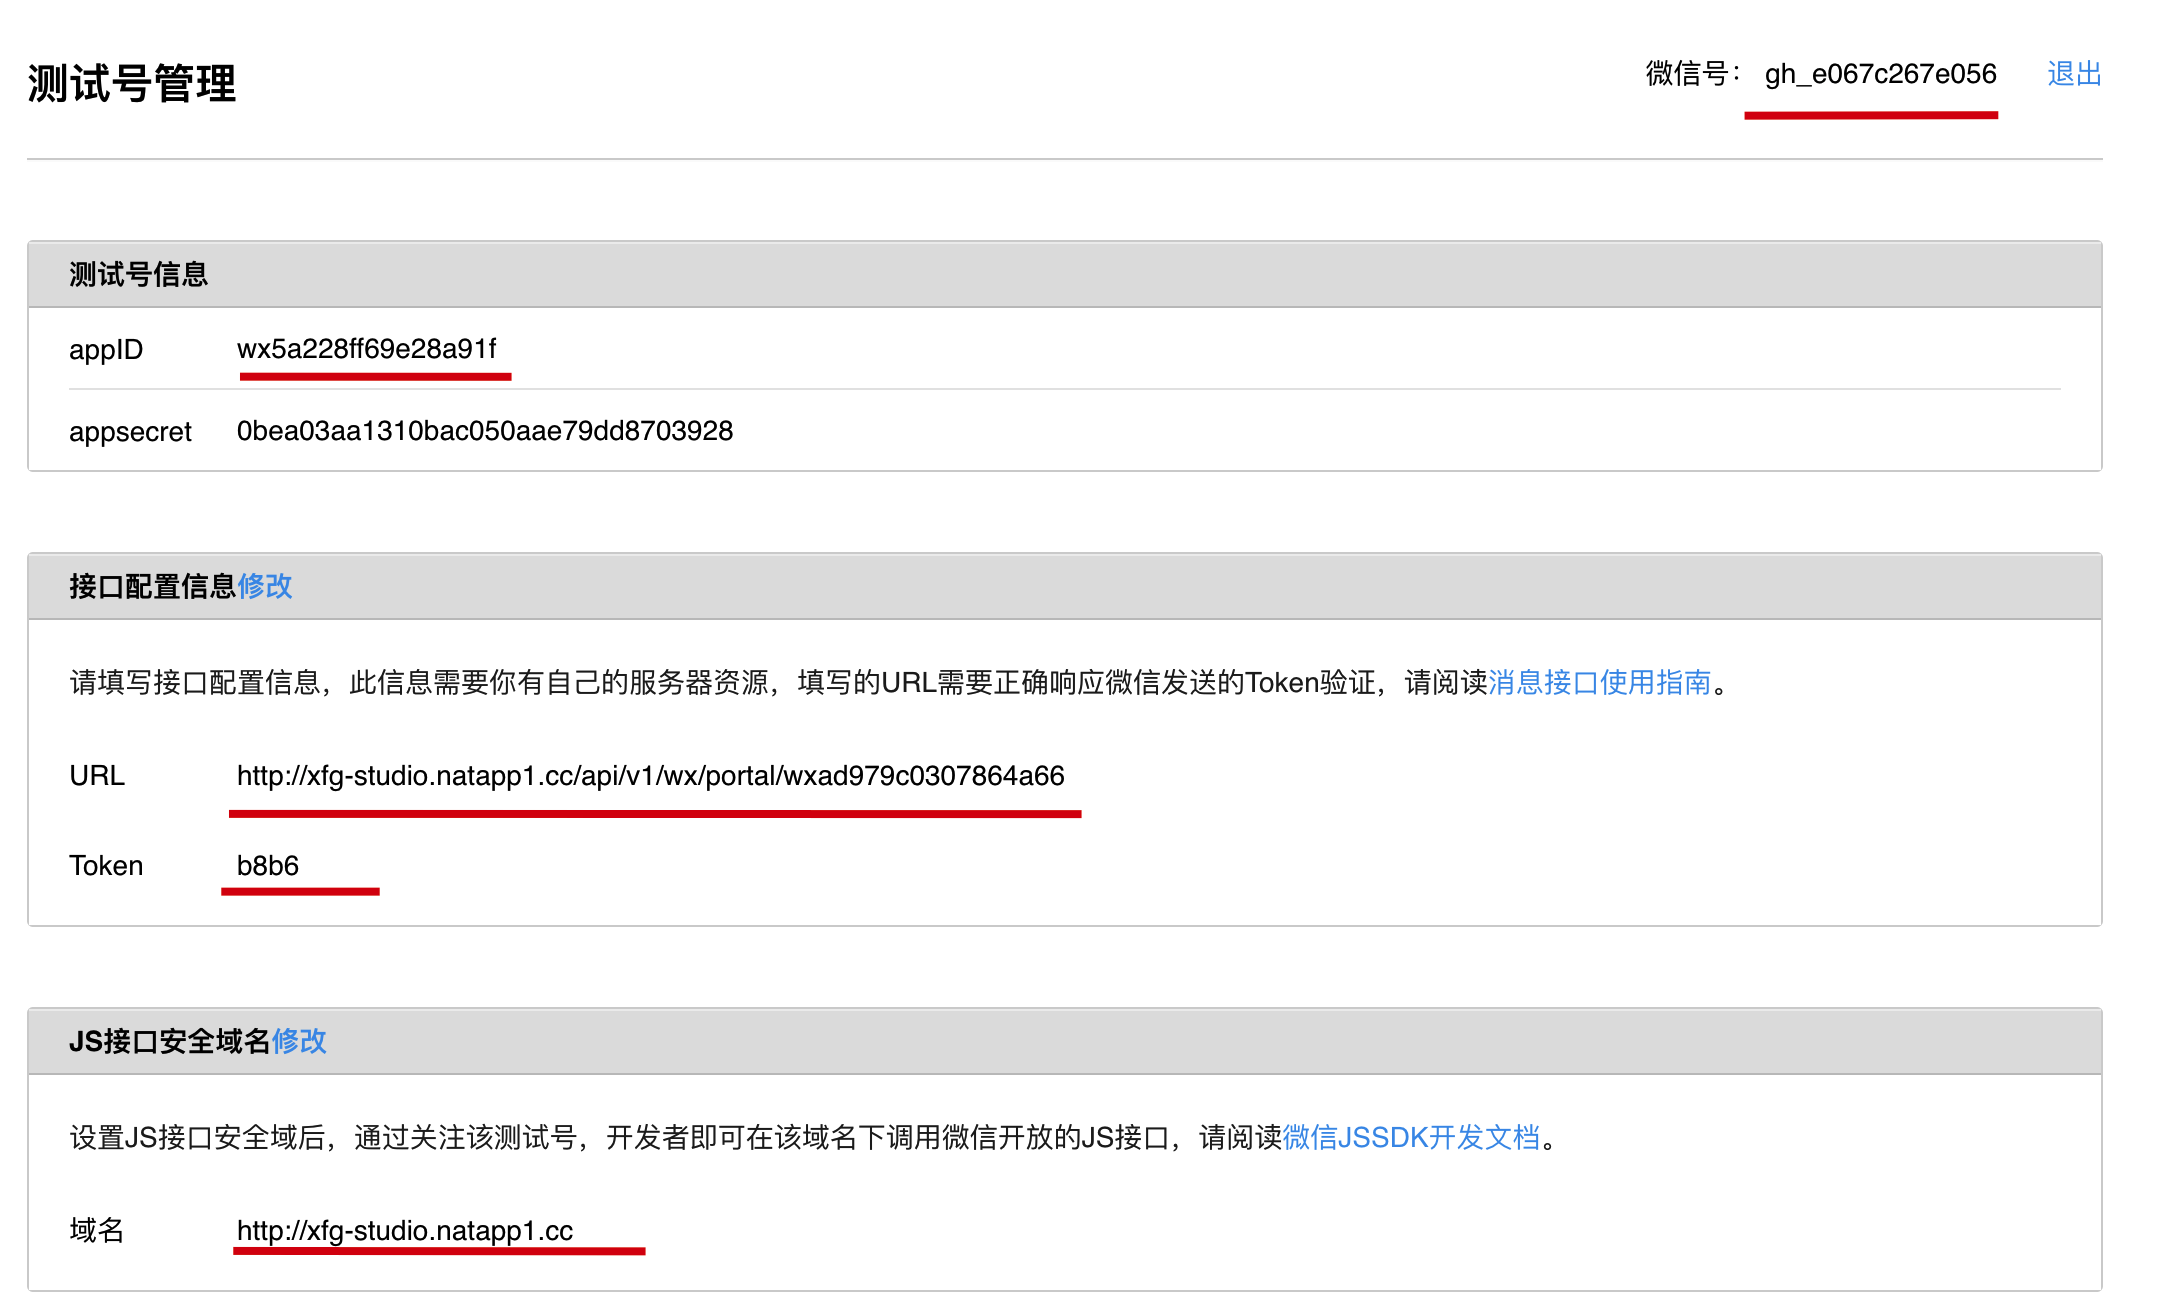The height and width of the screenshot is (1308, 2172).
Task: Click the 域名 label
Action: tap(97, 1230)
